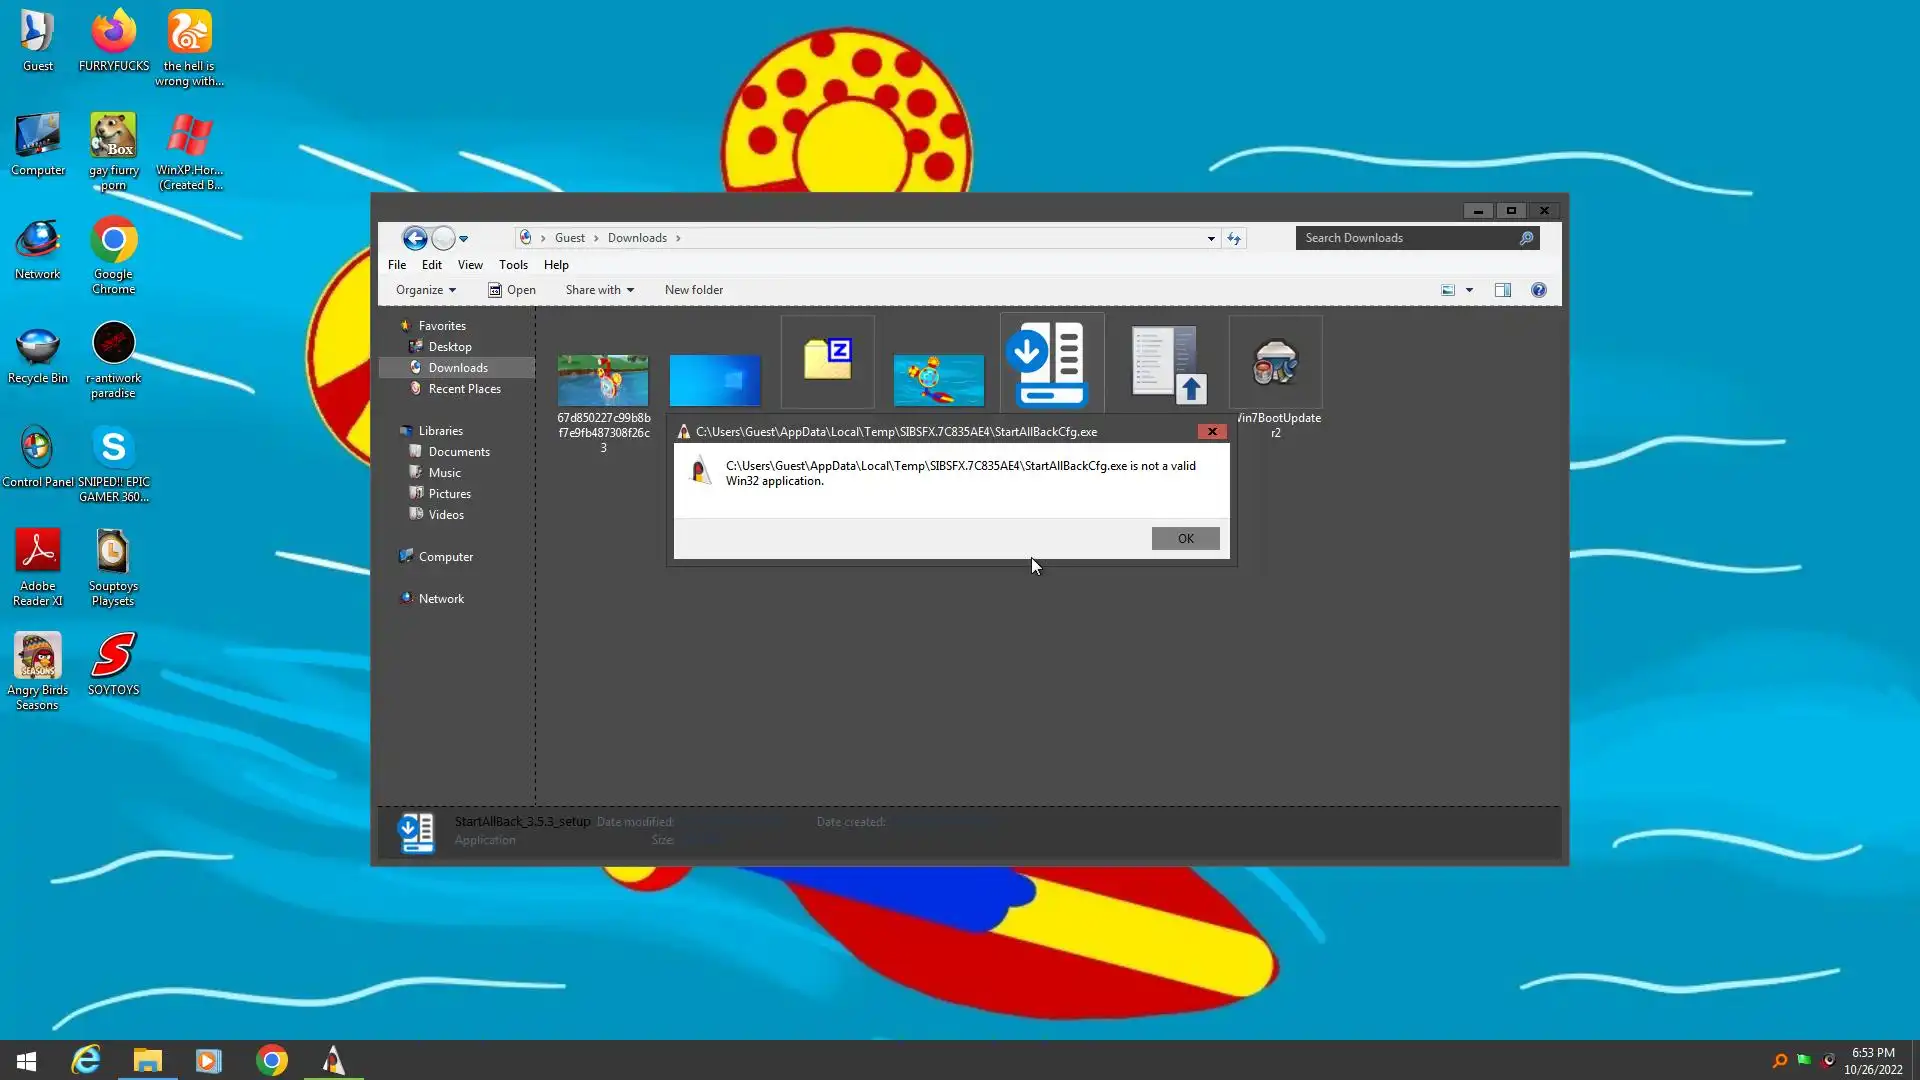Open the Tools menu
Image resolution: width=1920 pixels, height=1080 pixels.
tap(513, 265)
